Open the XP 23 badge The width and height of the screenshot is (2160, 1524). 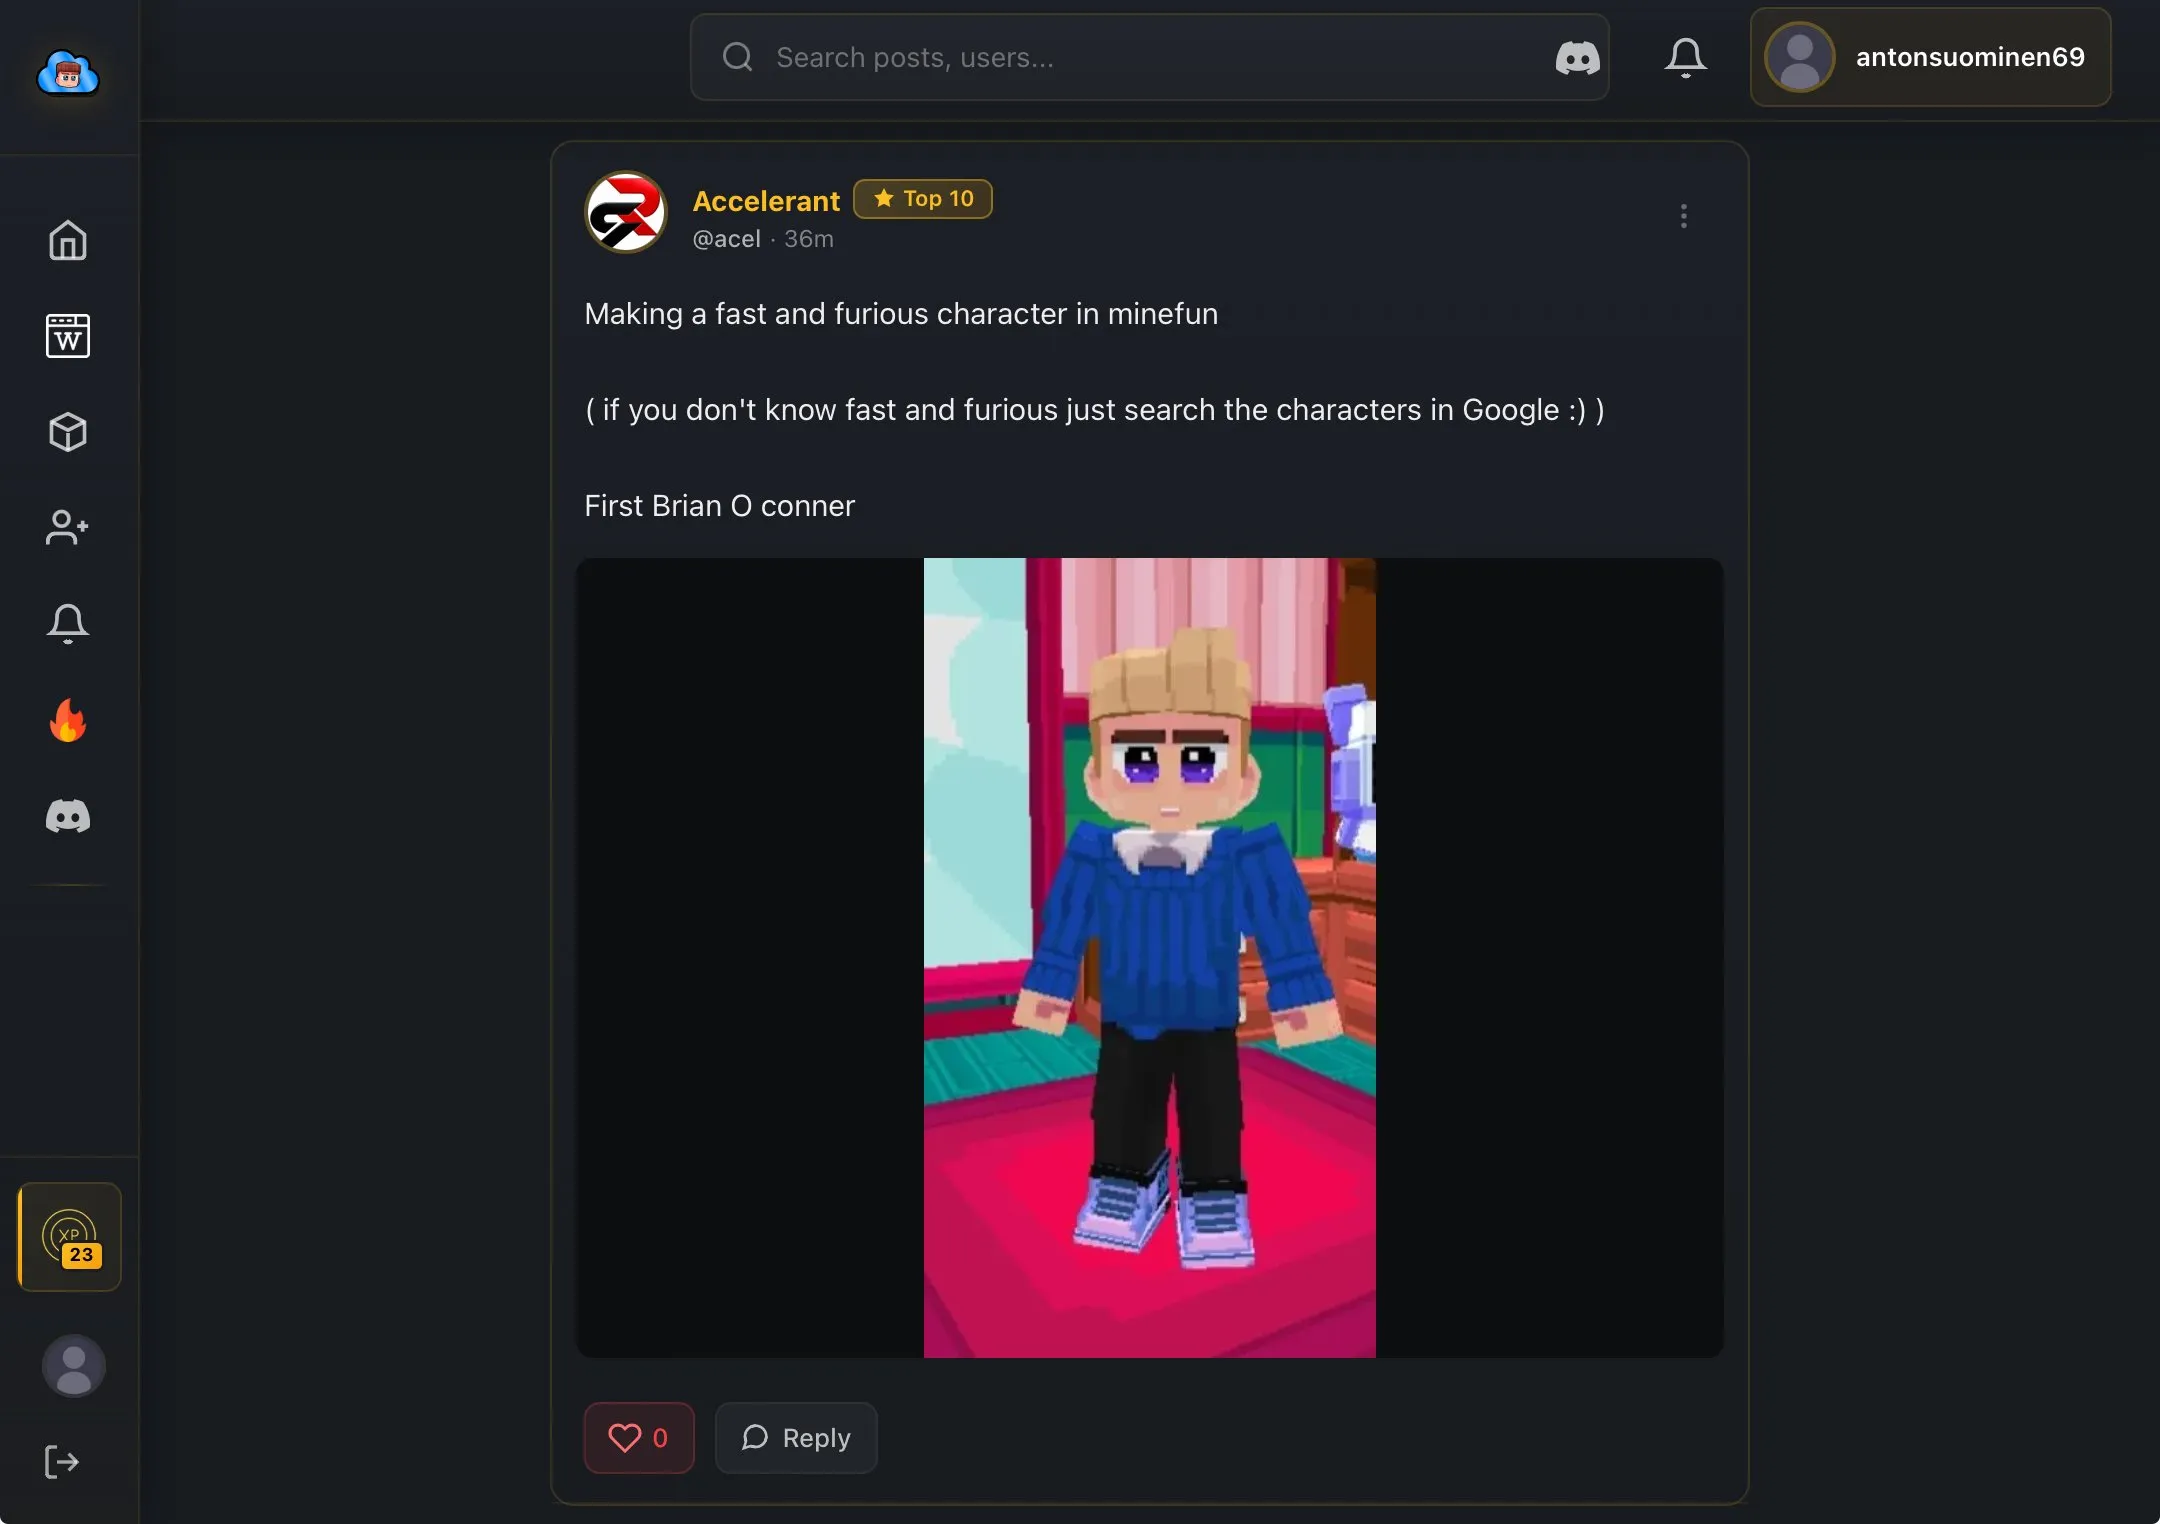click(70, 1237)
